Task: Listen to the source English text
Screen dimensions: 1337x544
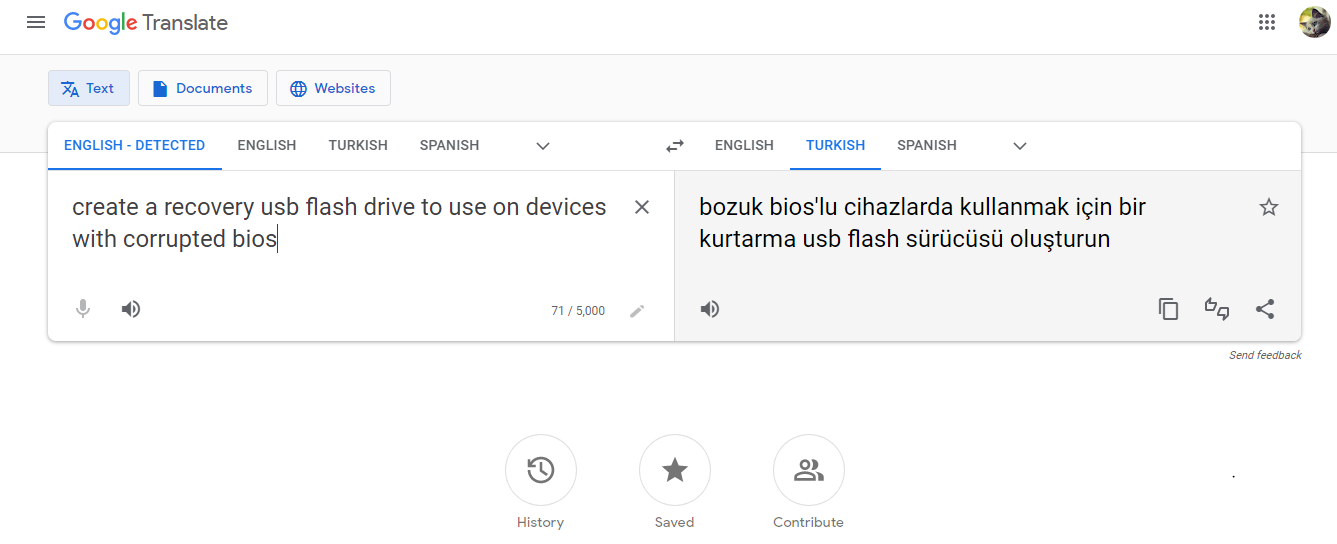Action: [x=131, y=309]
